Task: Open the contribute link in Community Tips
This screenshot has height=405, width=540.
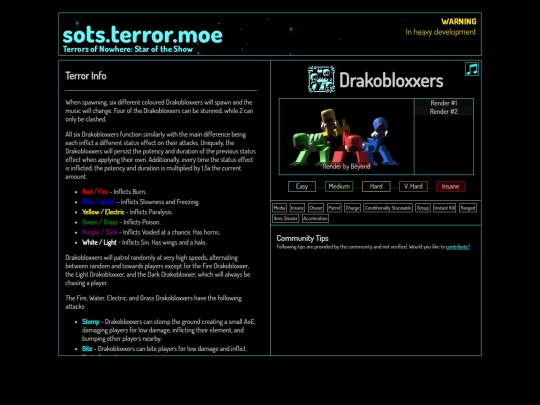Action: click(x=458, y=247)
